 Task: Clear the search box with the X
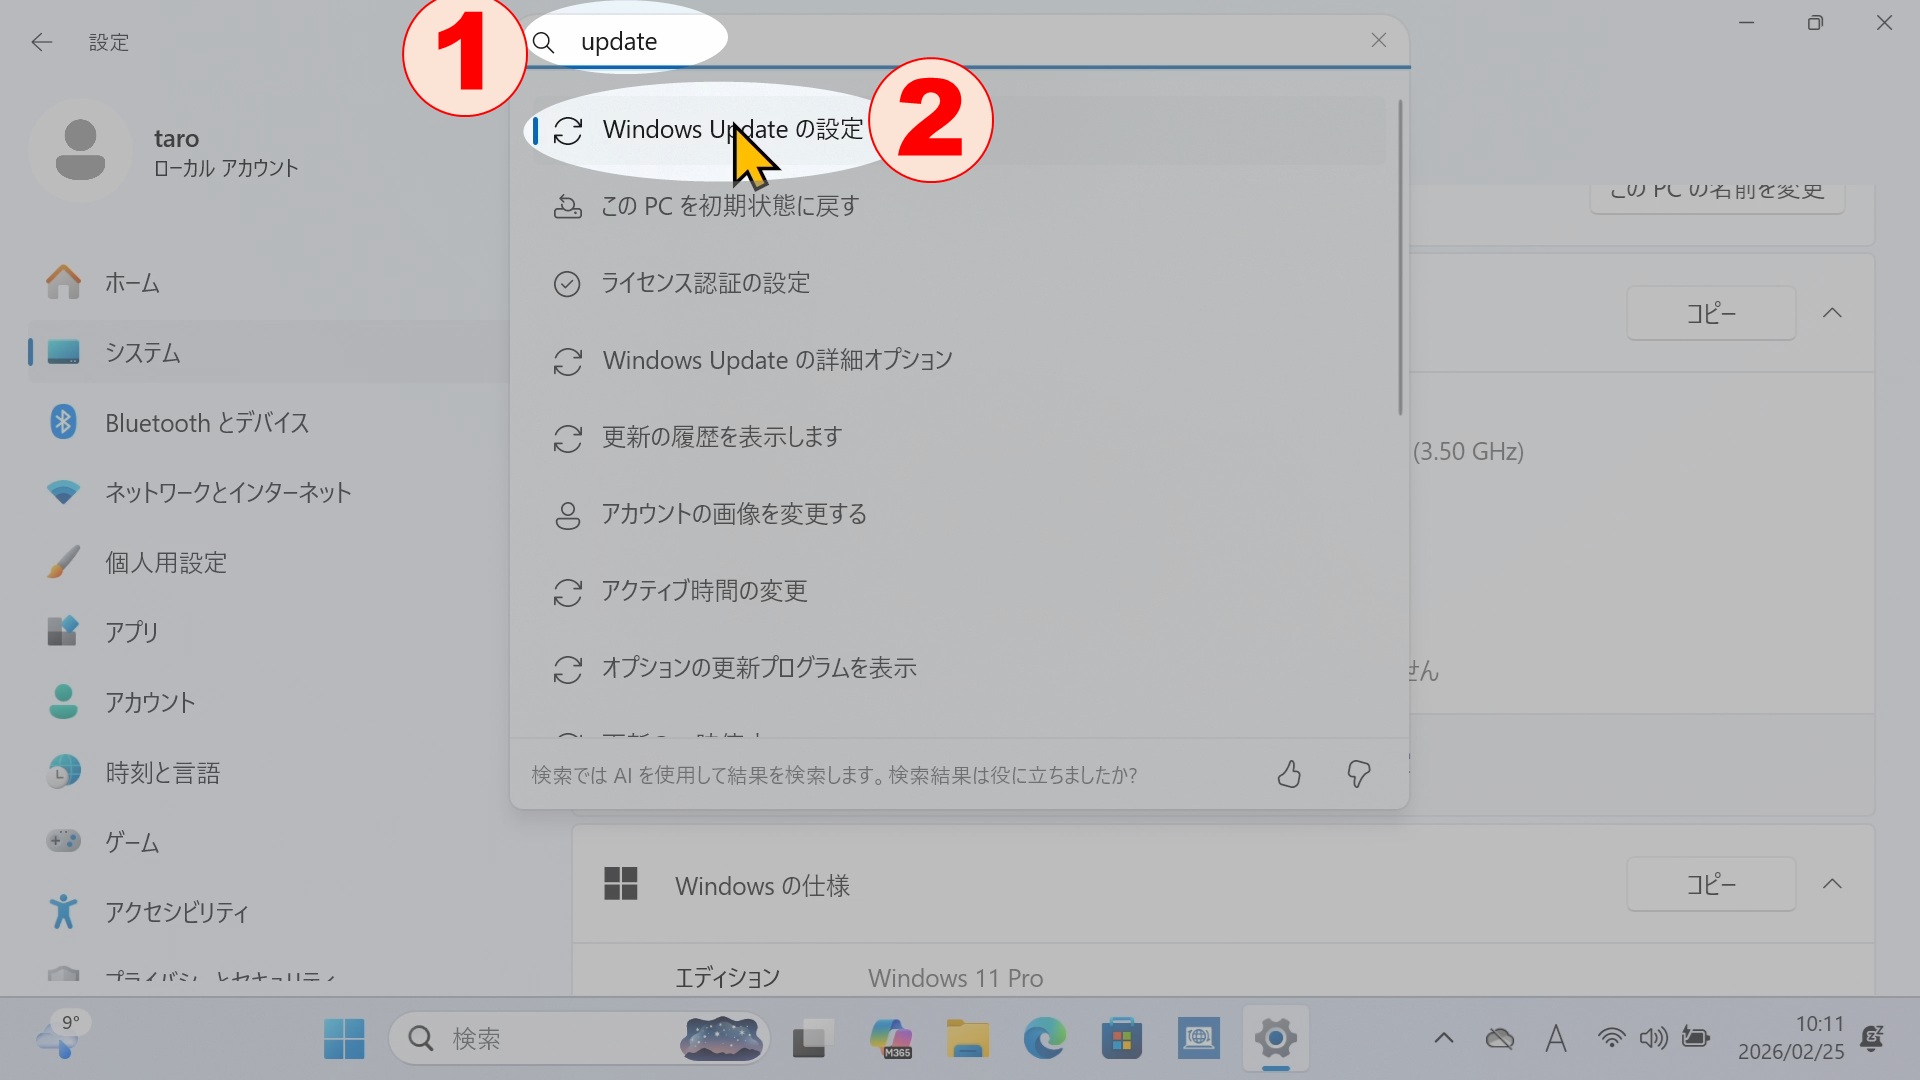point(1378,40)
